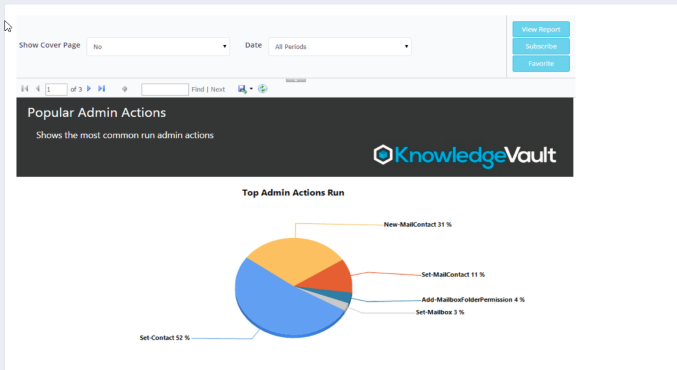Click the 'Set-Contact 52 %' label

click(165, 338)
